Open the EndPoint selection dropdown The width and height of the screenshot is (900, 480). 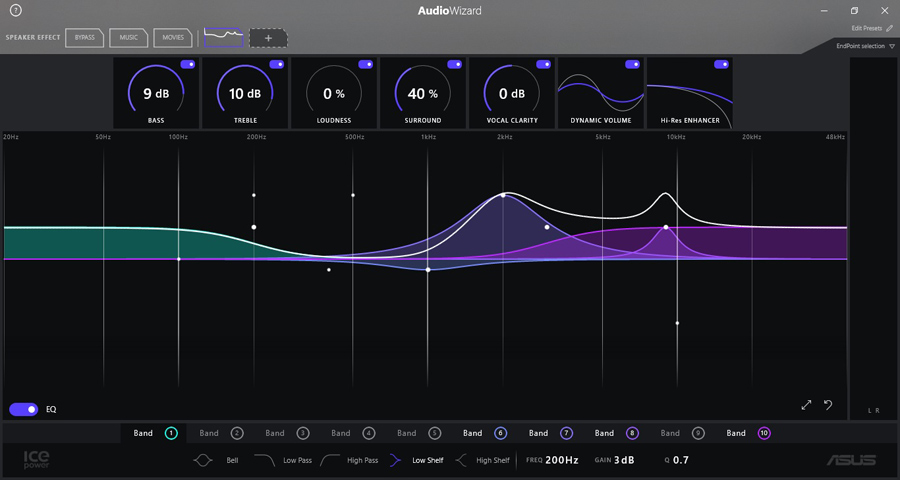click(866, 46)
